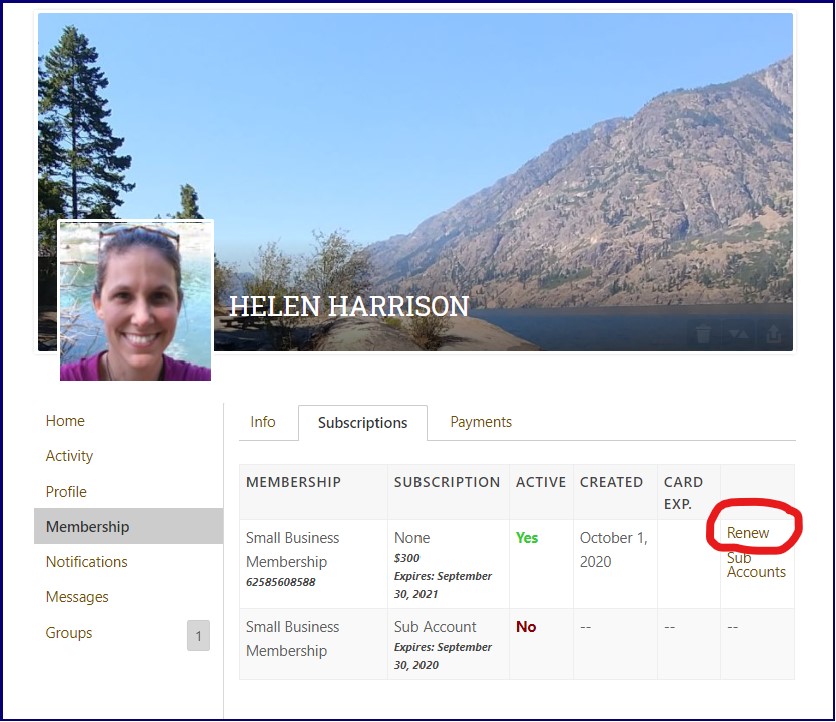Open Groups in the sidebar
The width and height of the screenshot is (836, 722).
pos(68,633)
